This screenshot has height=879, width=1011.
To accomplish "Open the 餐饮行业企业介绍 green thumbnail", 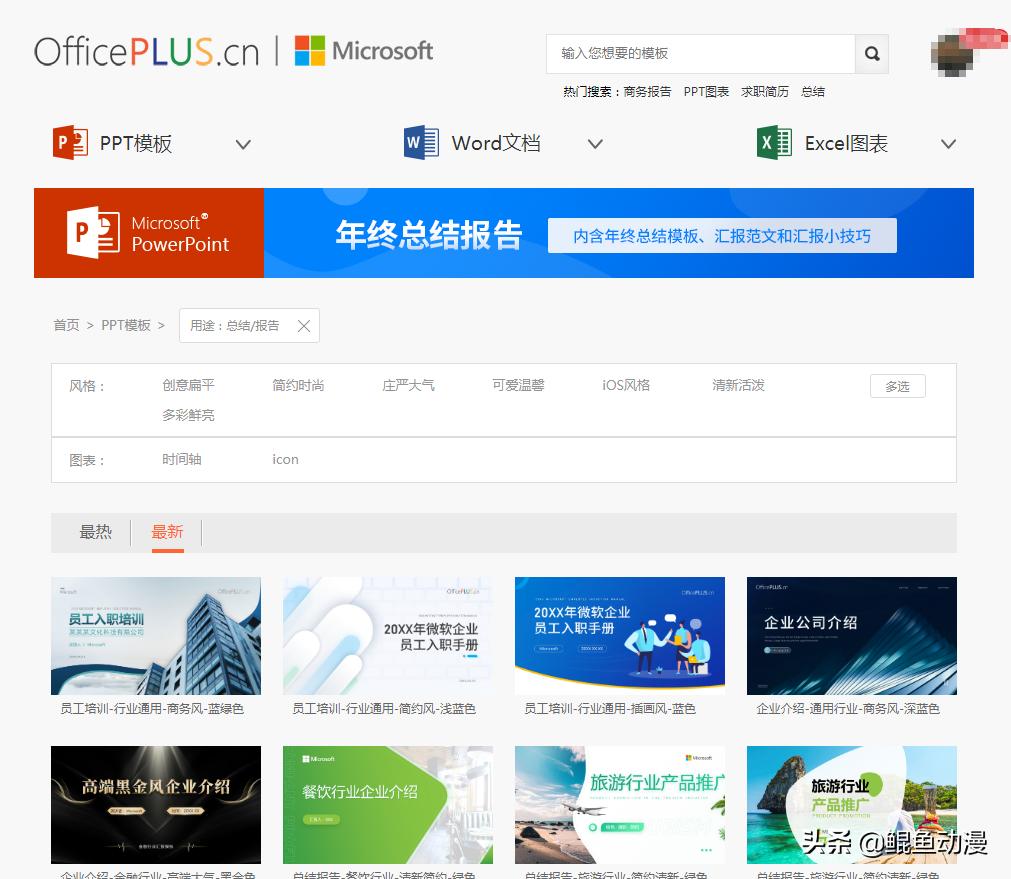I will point(388,805).
